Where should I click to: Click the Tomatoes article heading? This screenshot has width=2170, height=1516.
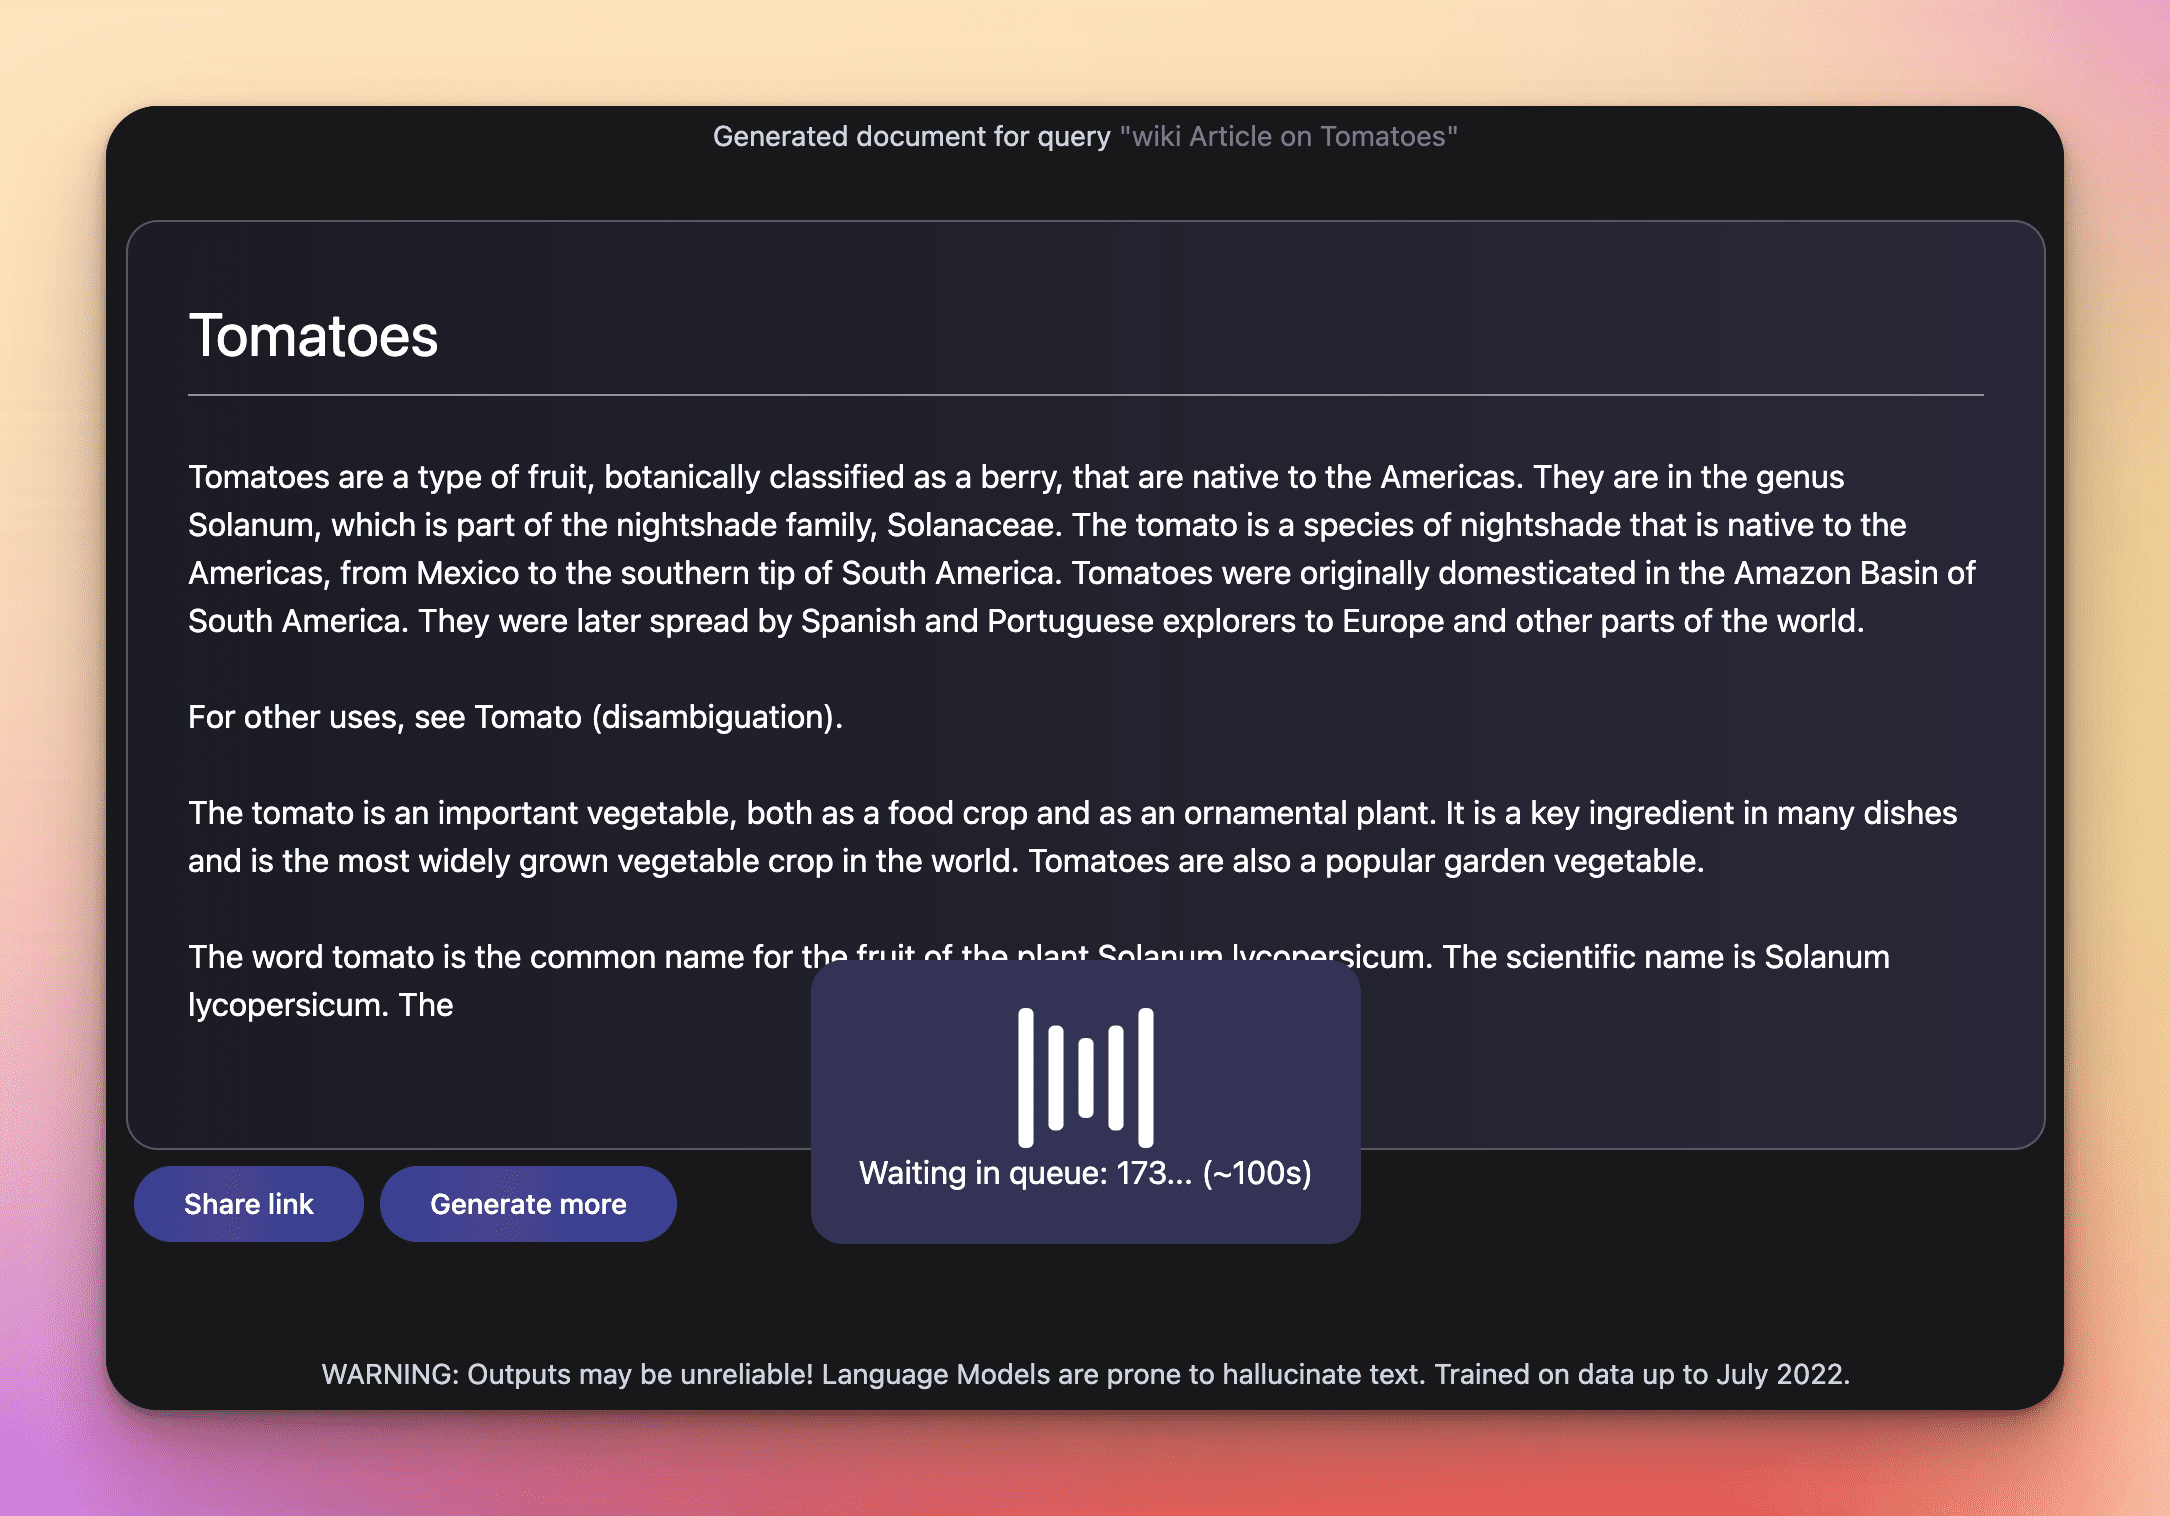pos(313,335)
